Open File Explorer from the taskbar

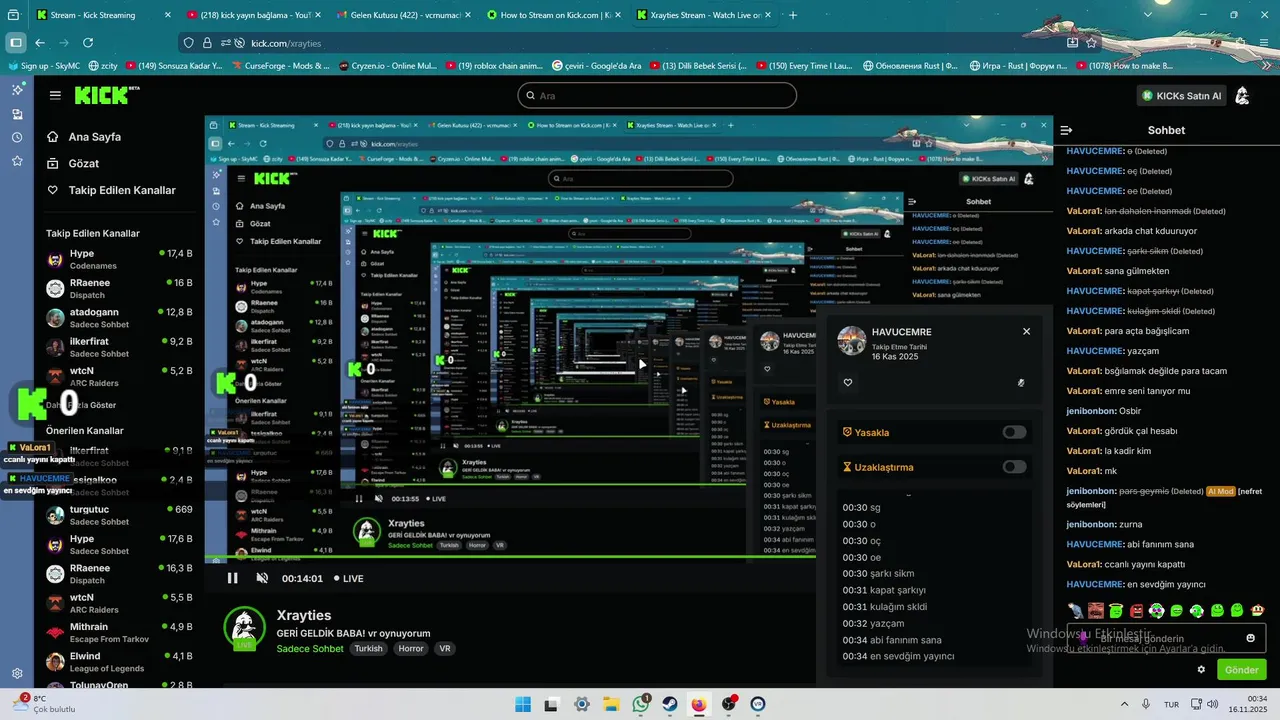click(x=611, y=704)
